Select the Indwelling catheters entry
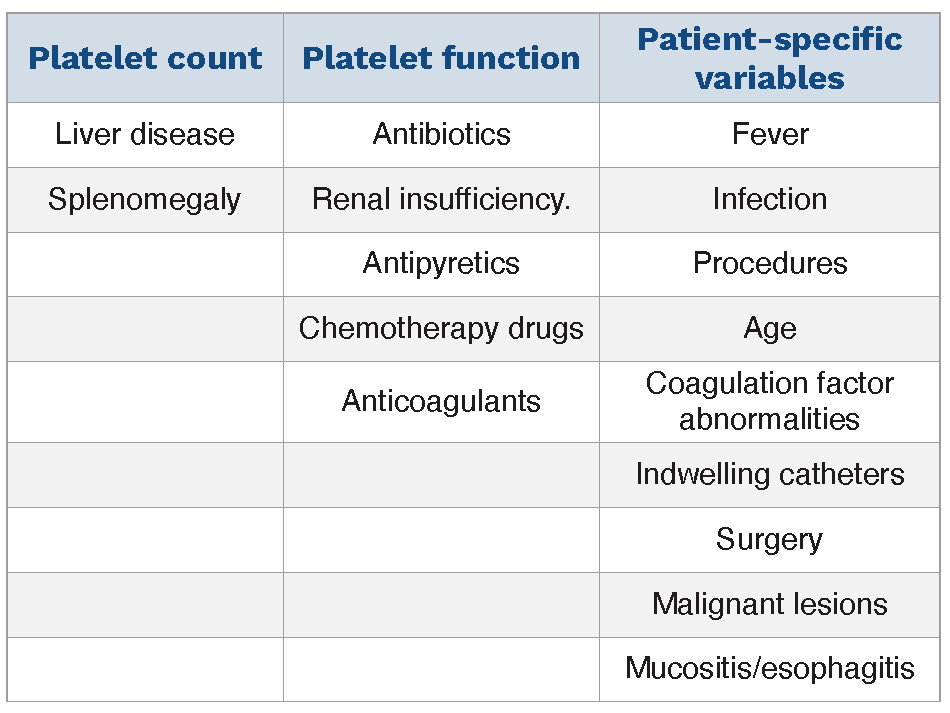The image size is (950, 713). coord(769,474)
